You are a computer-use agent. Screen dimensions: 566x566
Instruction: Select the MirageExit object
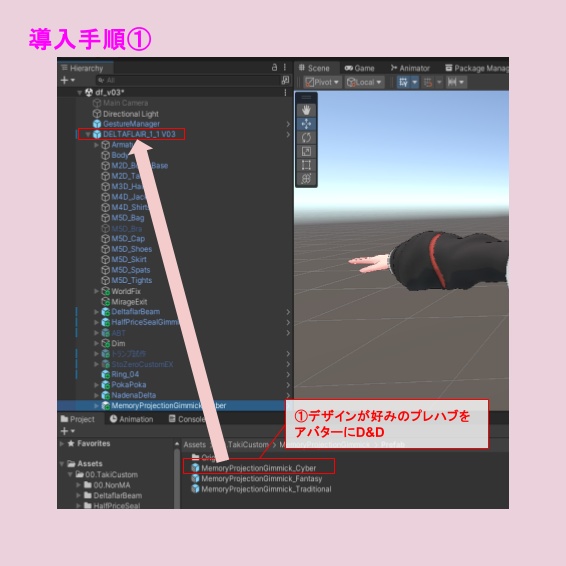[x=129, y=302]
